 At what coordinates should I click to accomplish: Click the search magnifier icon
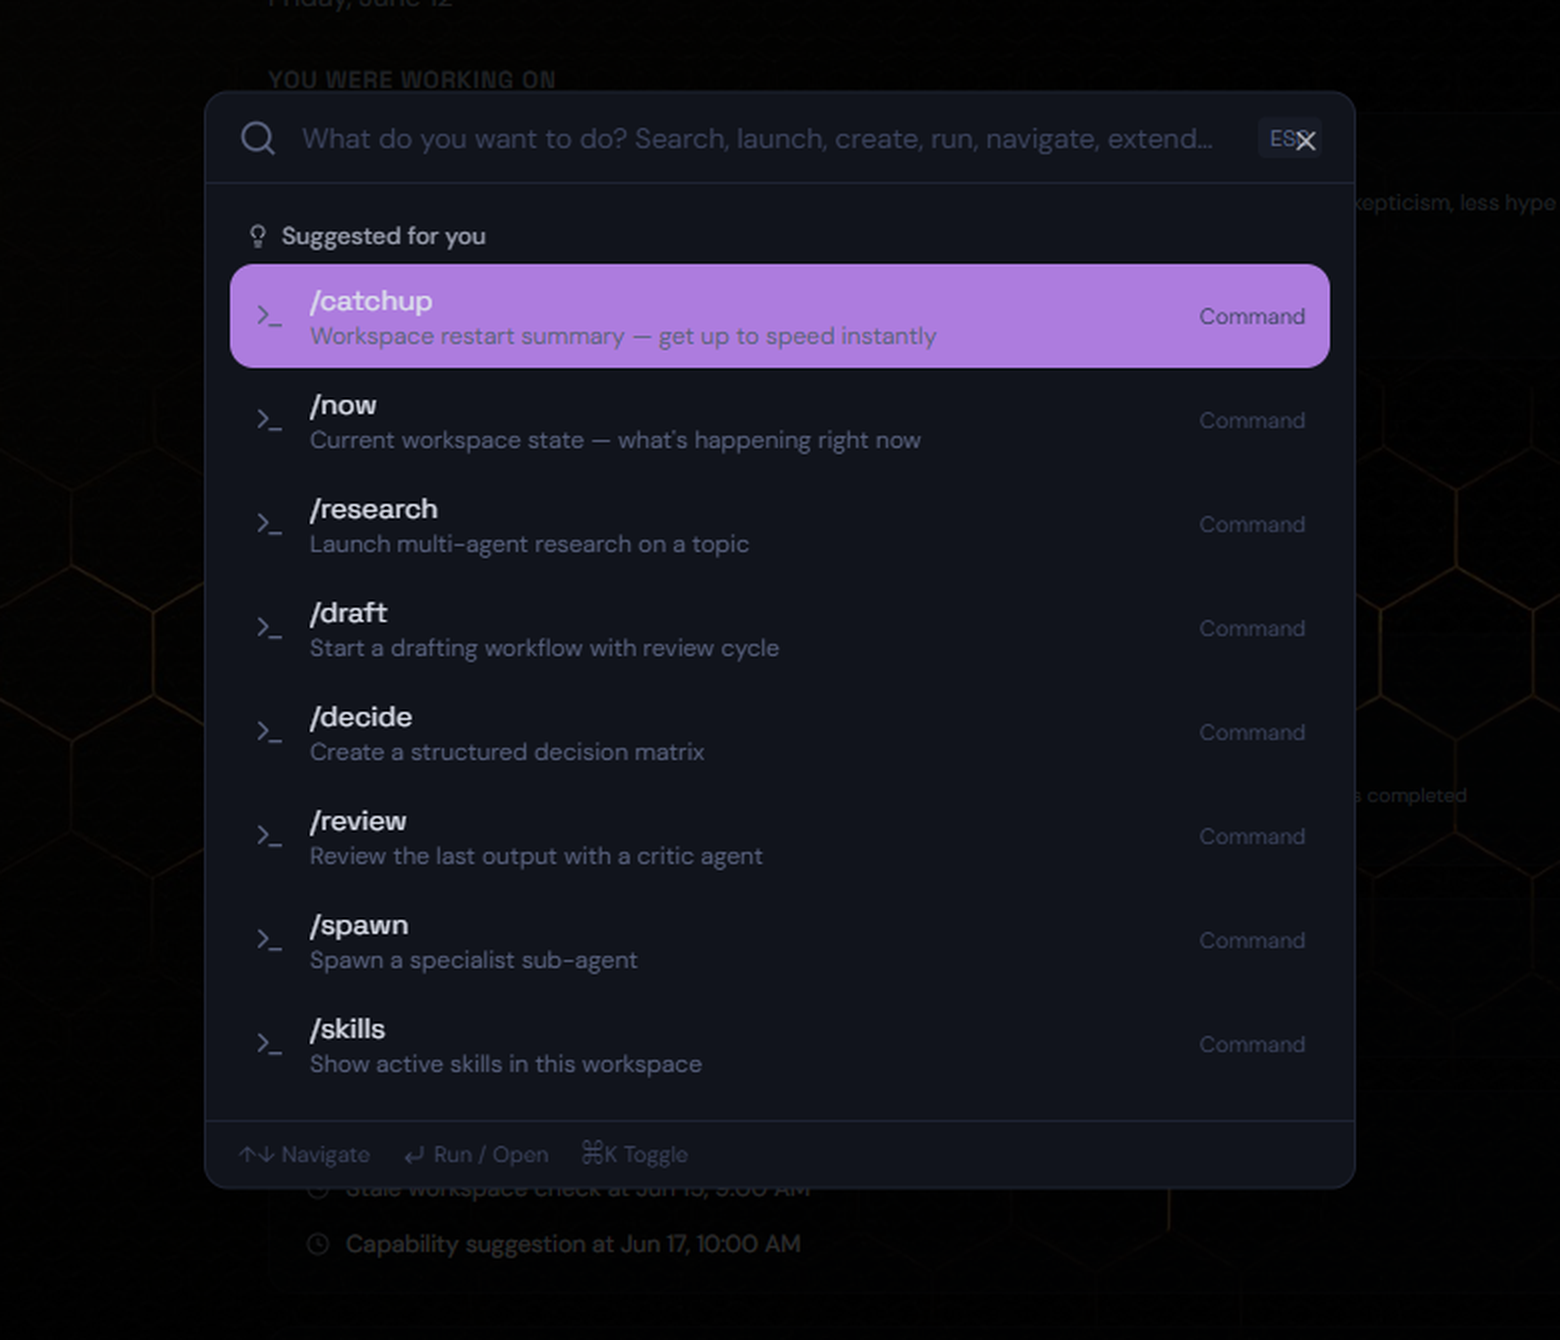[258, 138]
